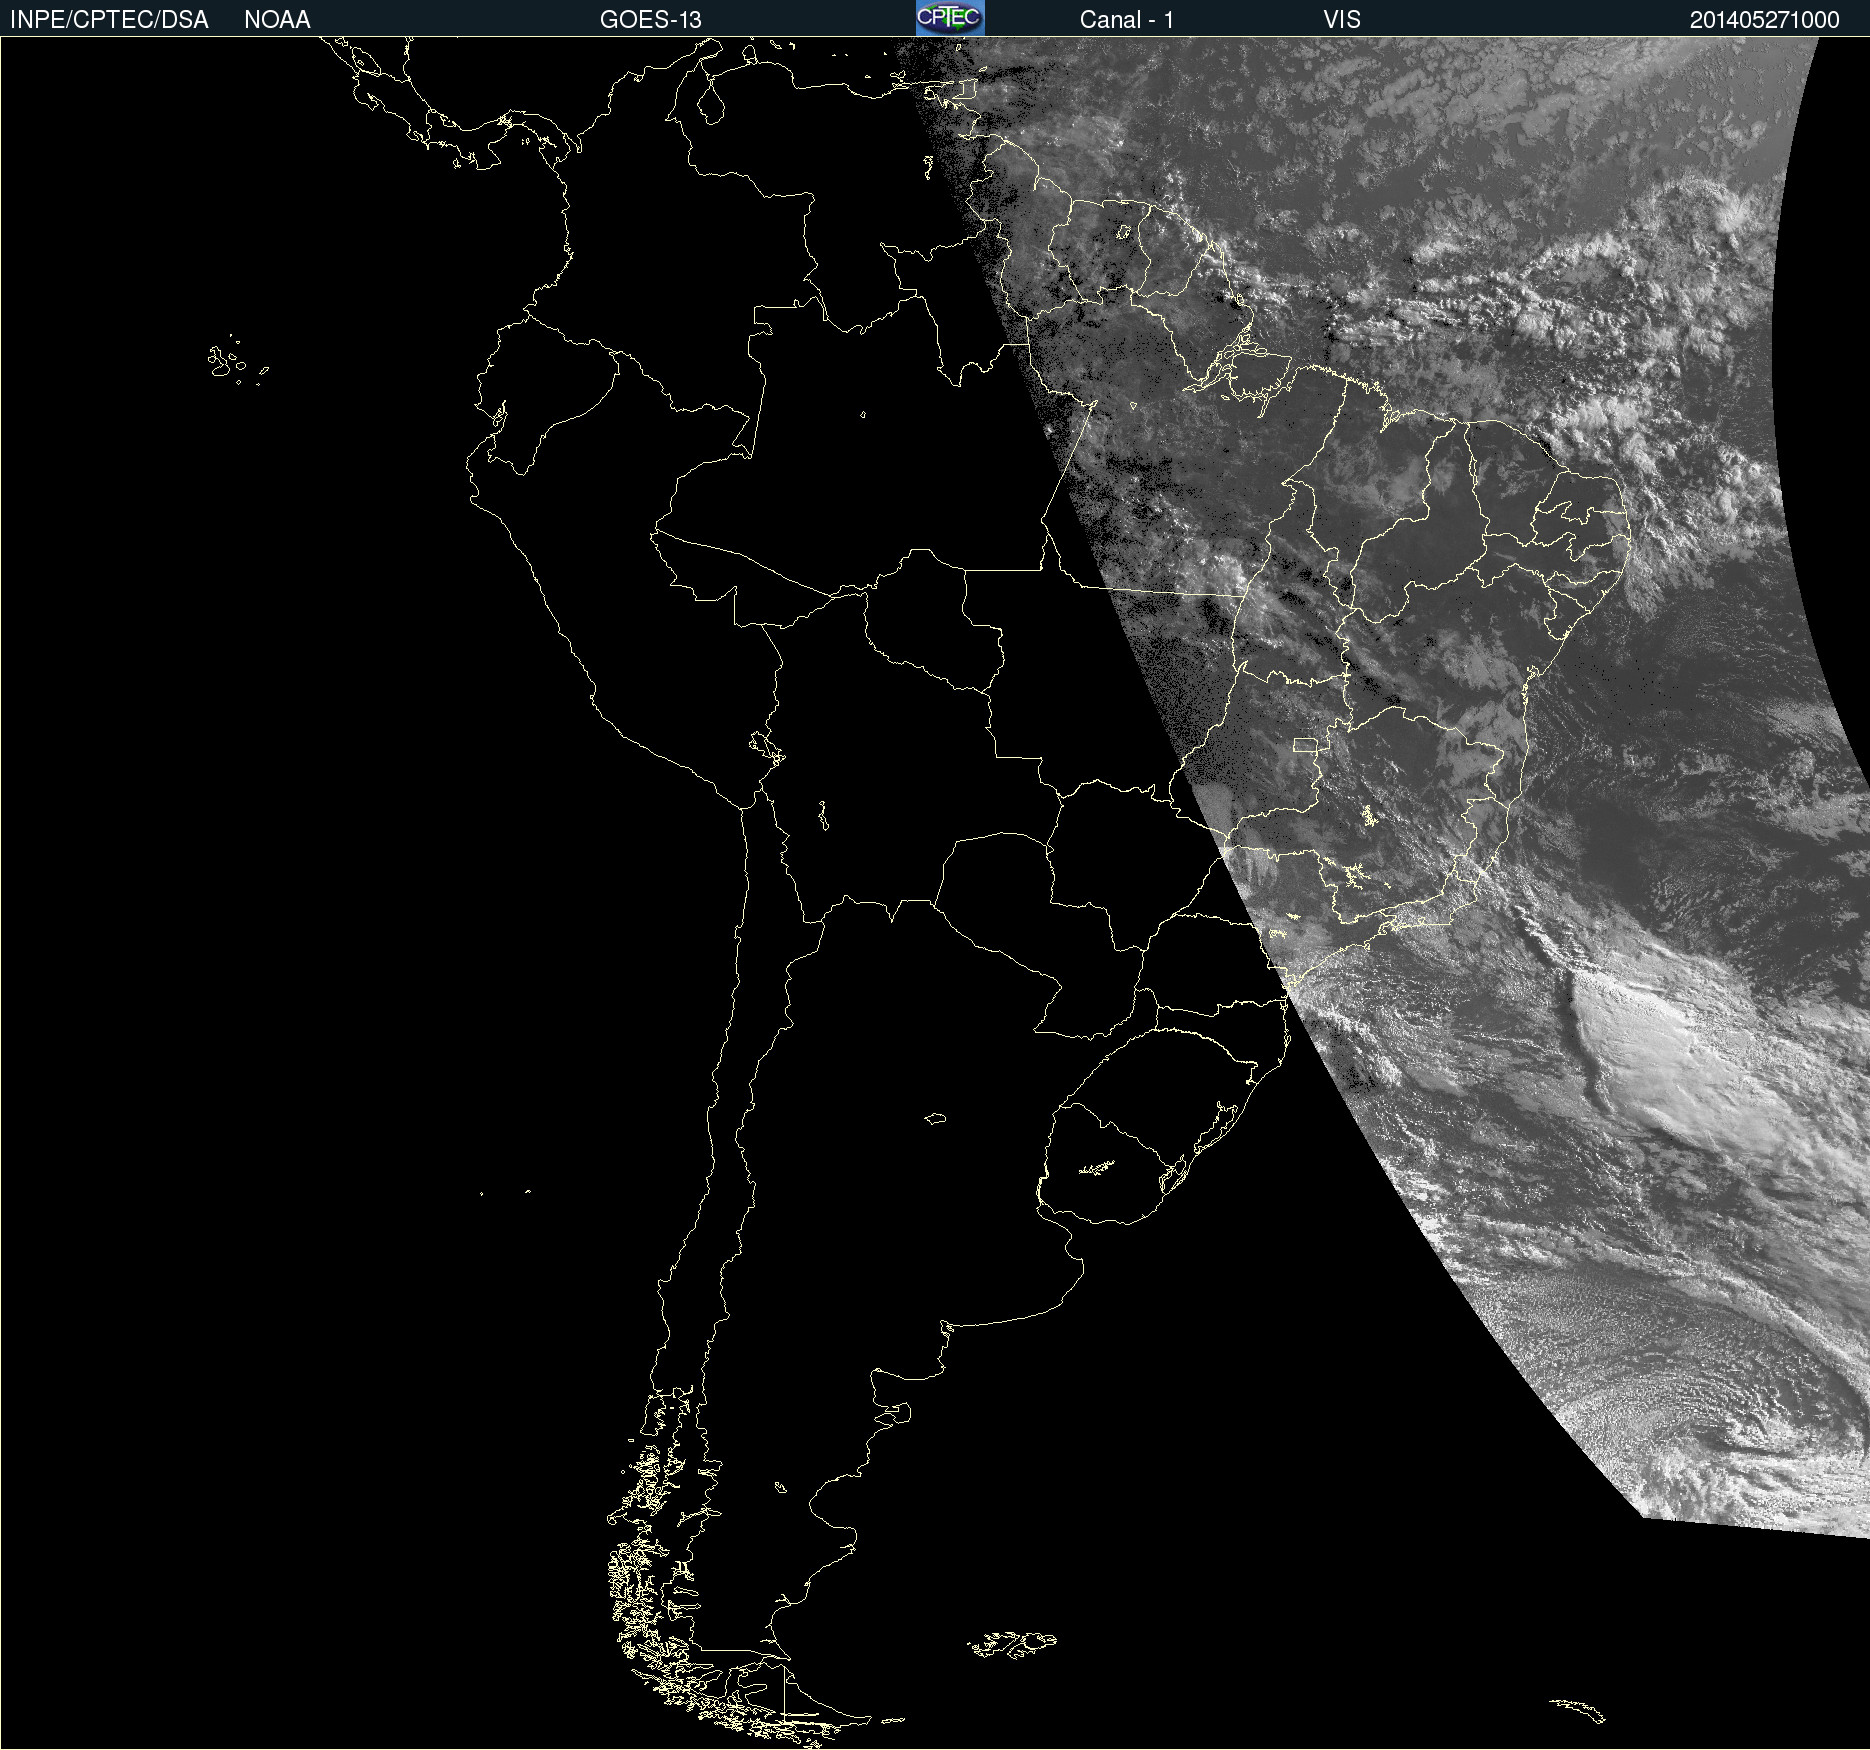The image size is (1870, 1750).
Task: Click the VIS text in the header
Action: click(1341, 20)
